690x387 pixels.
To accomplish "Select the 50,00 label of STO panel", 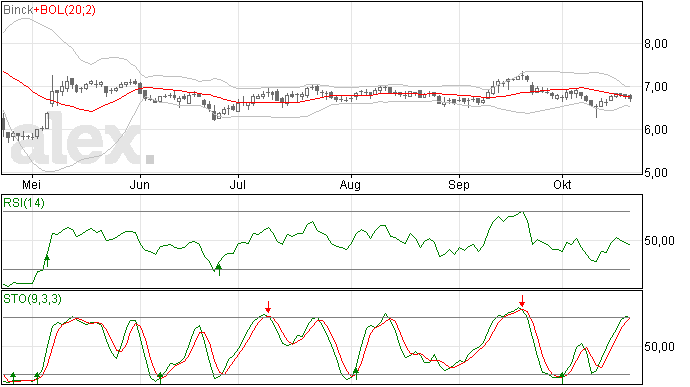I will pos(659,347).
